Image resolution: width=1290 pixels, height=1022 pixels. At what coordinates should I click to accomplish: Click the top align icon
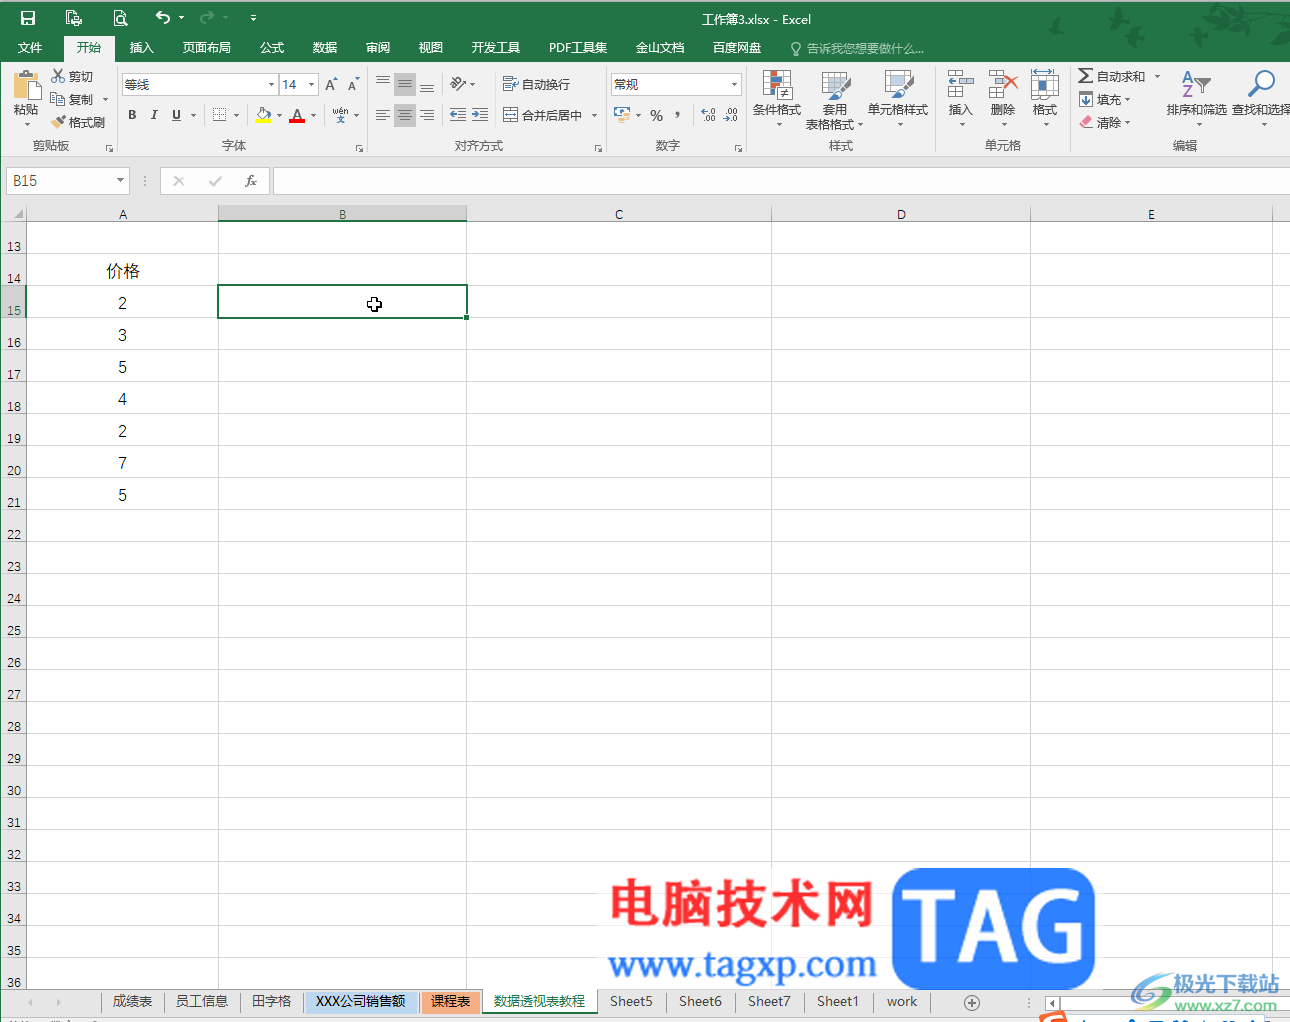pyautogui.click(x=383, y=84)
